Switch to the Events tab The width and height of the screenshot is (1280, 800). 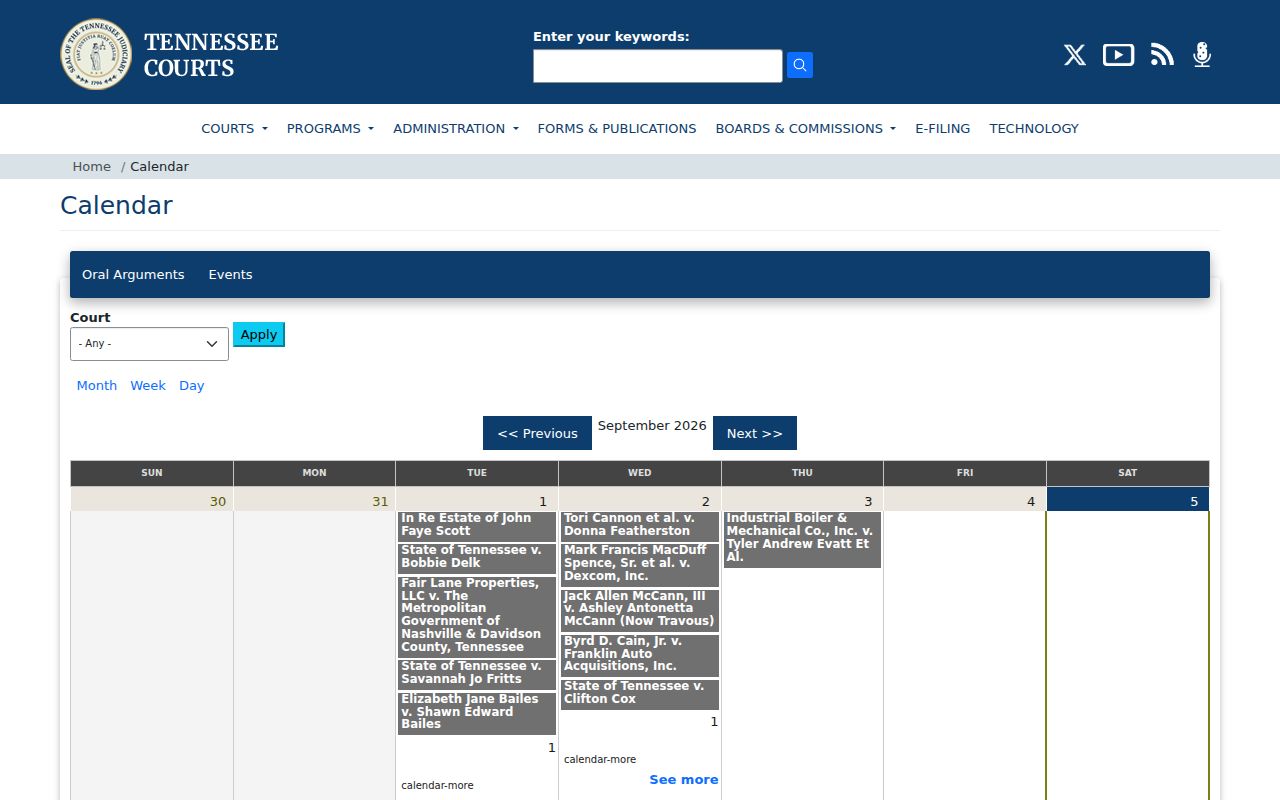click(230, 274)
